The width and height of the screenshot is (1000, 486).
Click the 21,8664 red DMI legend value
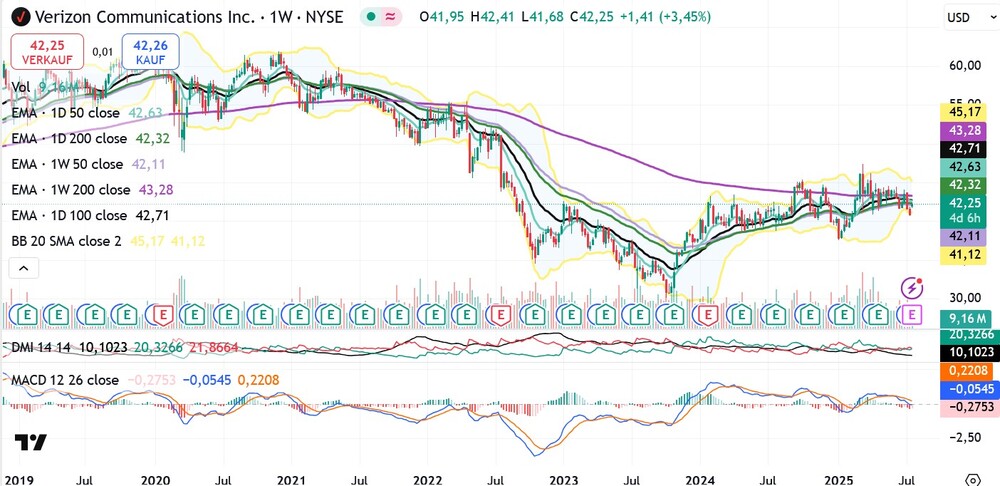tap(212, 348)
